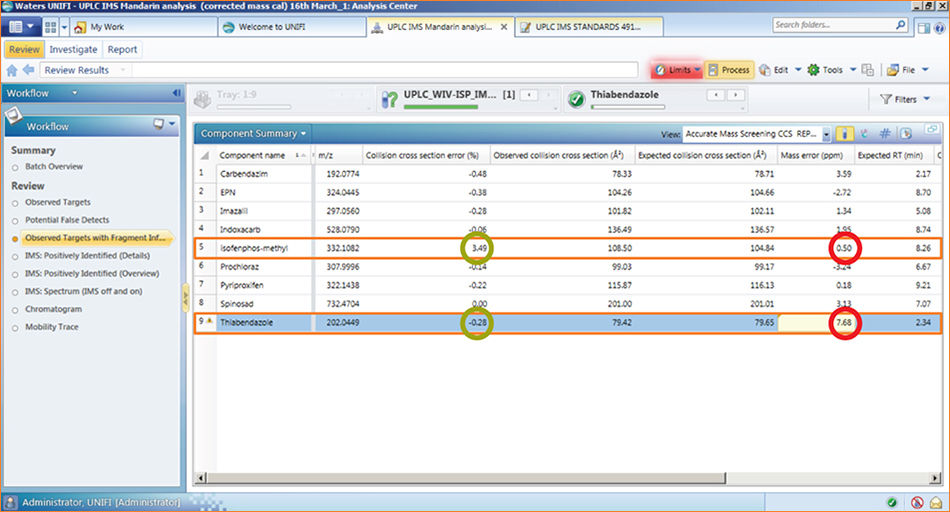Select the Carbendazim row
This screenshot has width=950, height=512.
click(x=568, y=174)
